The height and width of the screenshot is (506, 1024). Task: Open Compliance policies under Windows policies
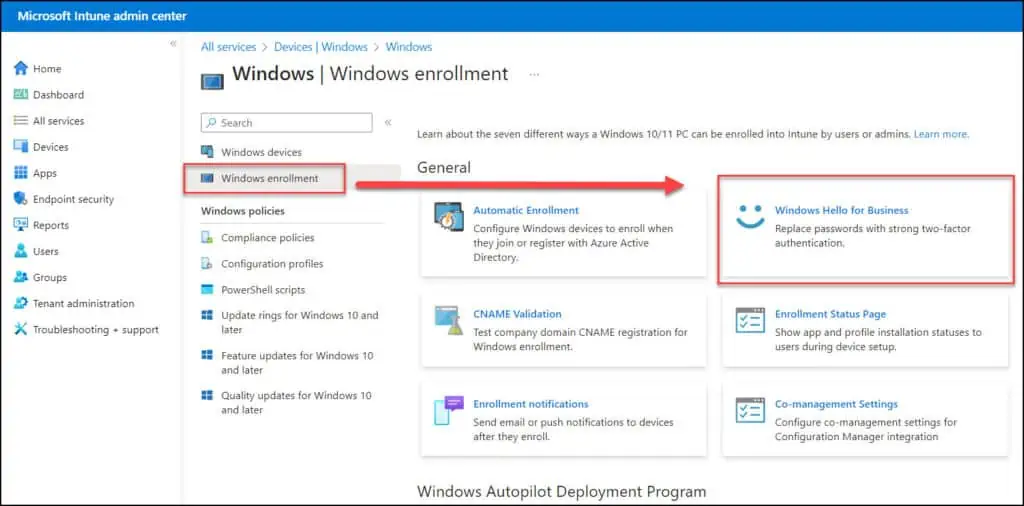[x=268, y=238]
